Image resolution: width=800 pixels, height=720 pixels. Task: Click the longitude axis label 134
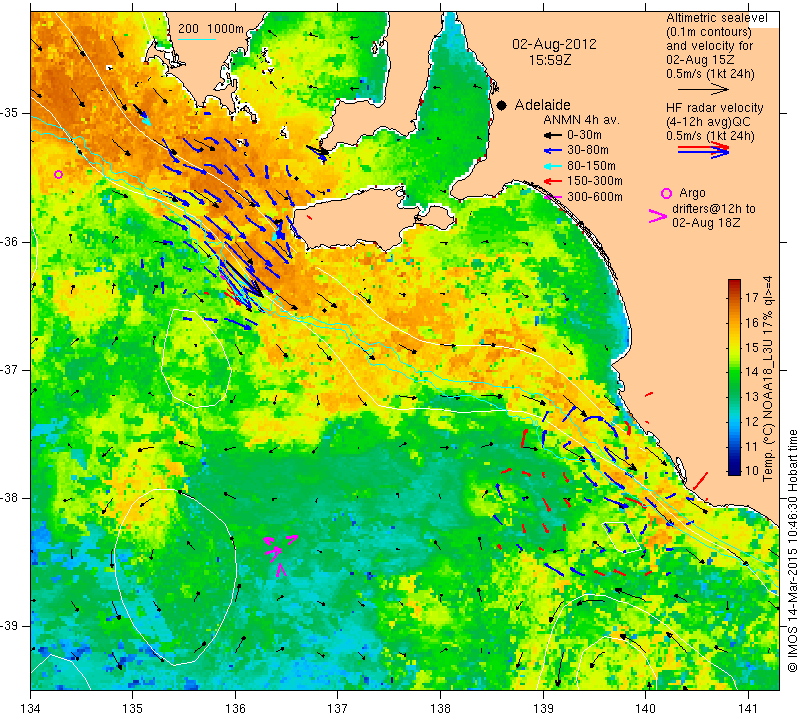click(x=31, y=709)
